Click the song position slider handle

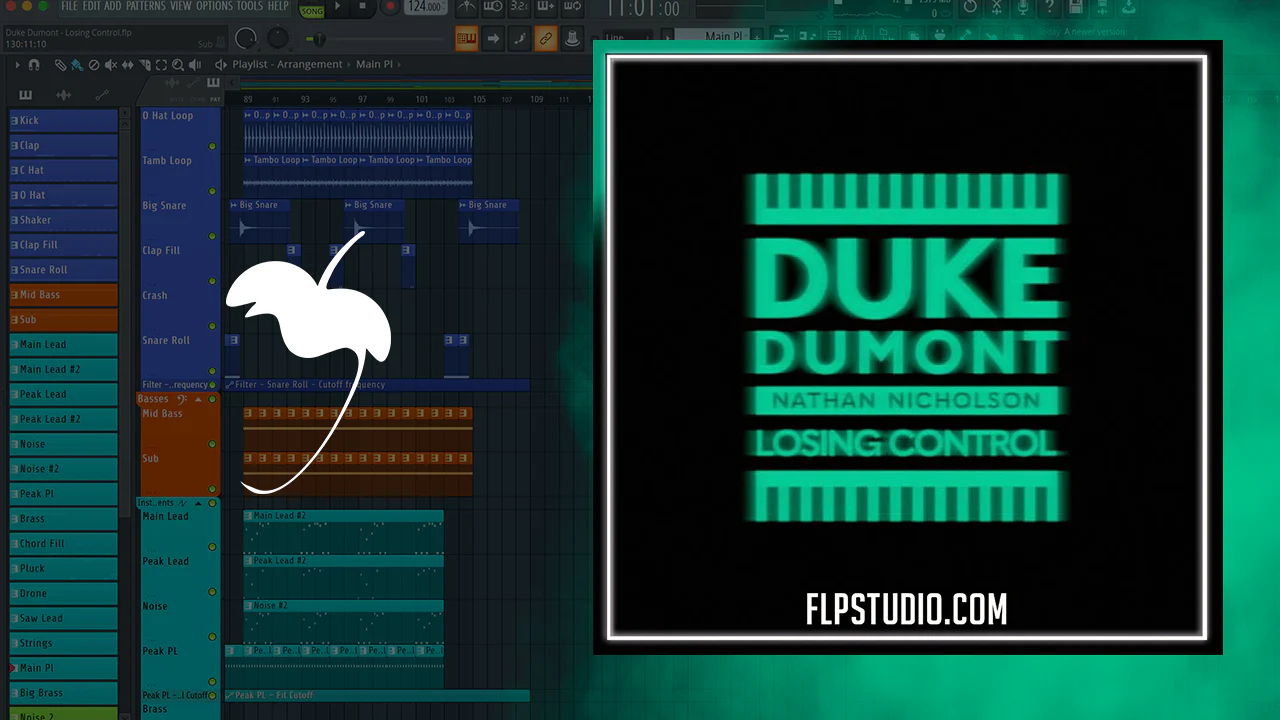click(320, 39)
